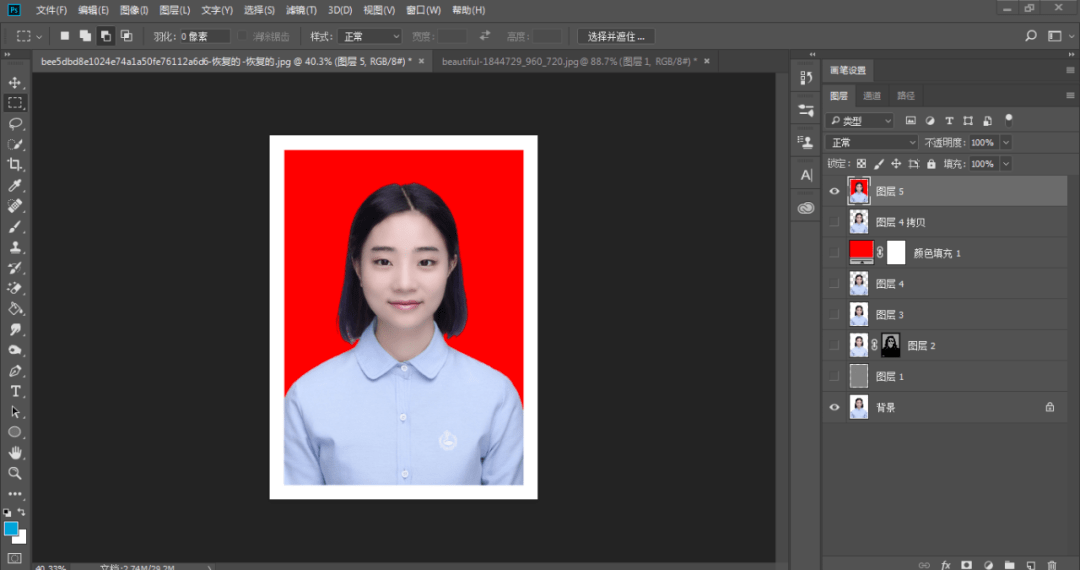Select the Crop tool
The width and height of the screenshot is (1080, 570).
pyautogui.click(x=14, y=165)
